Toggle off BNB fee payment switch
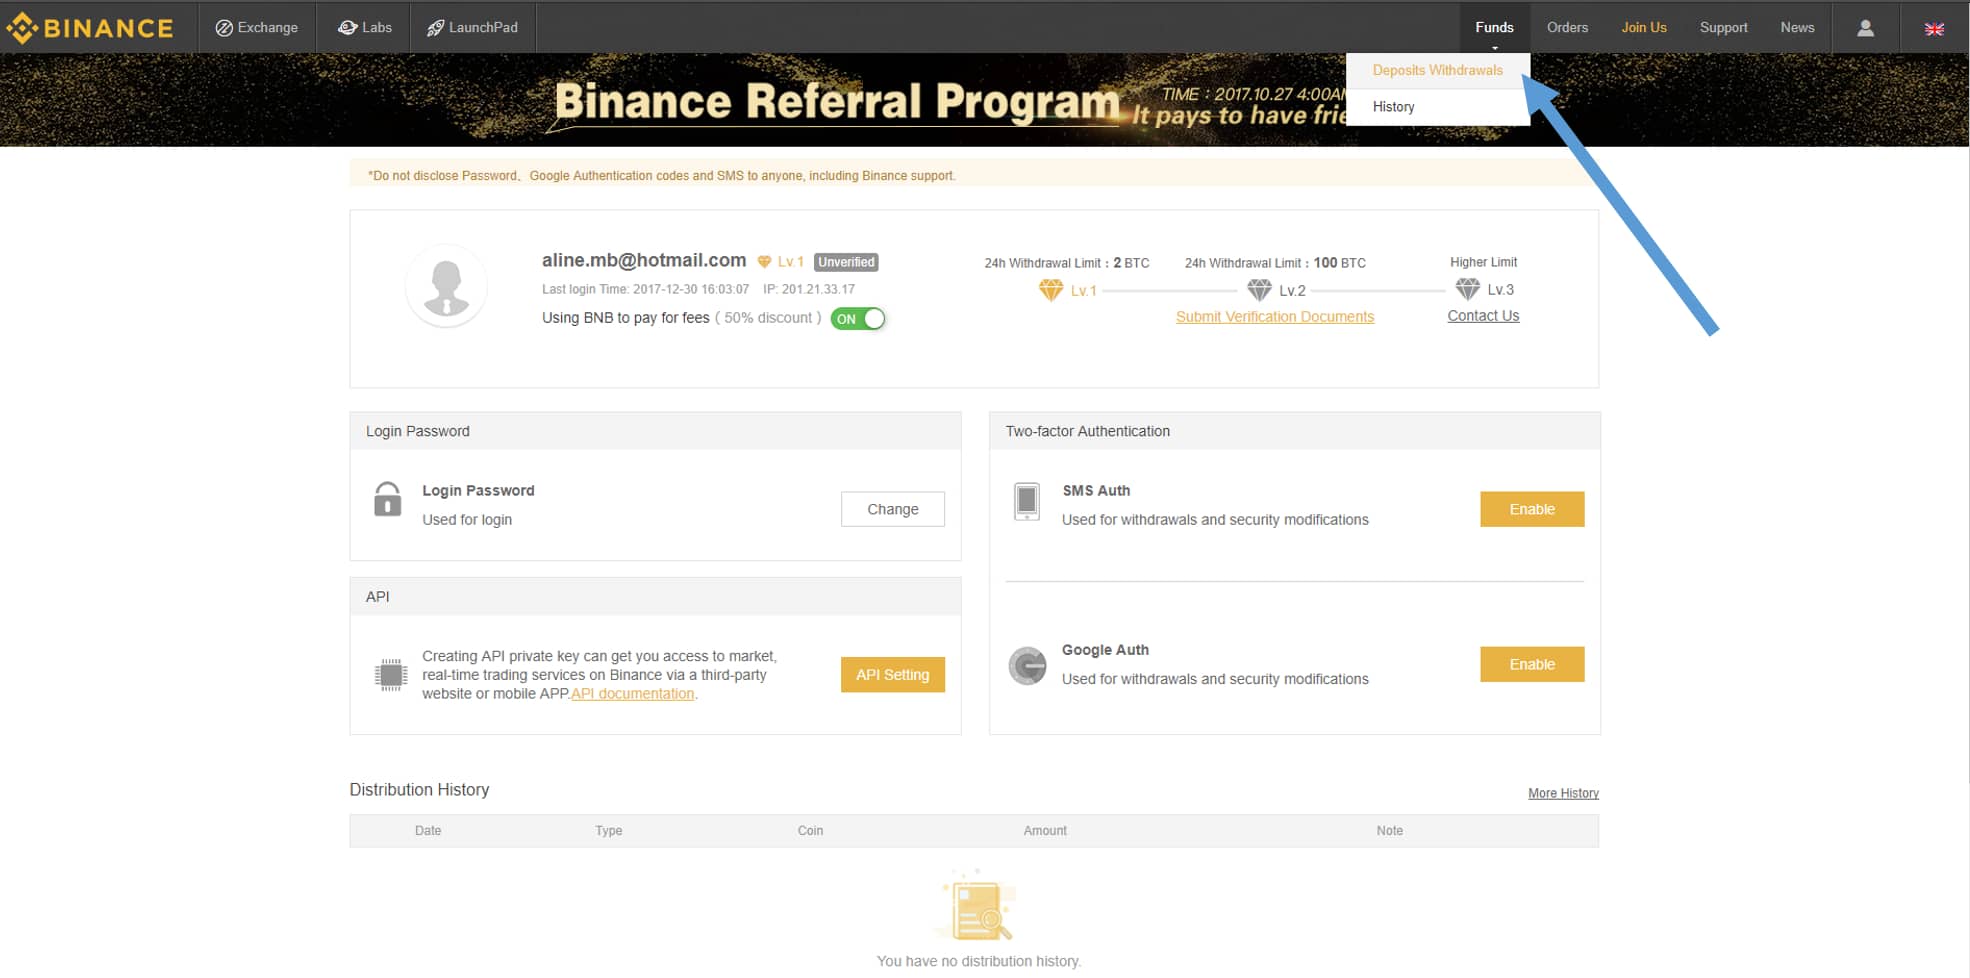 858,319
